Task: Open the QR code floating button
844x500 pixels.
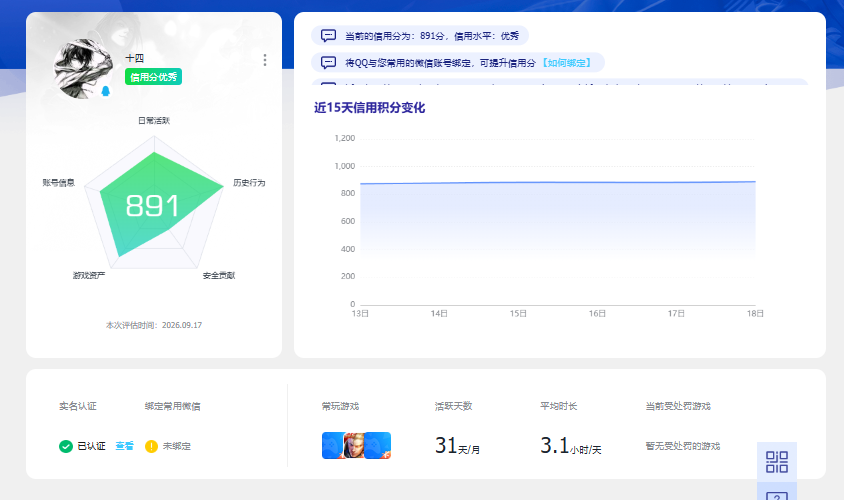Action: (777, 462)
